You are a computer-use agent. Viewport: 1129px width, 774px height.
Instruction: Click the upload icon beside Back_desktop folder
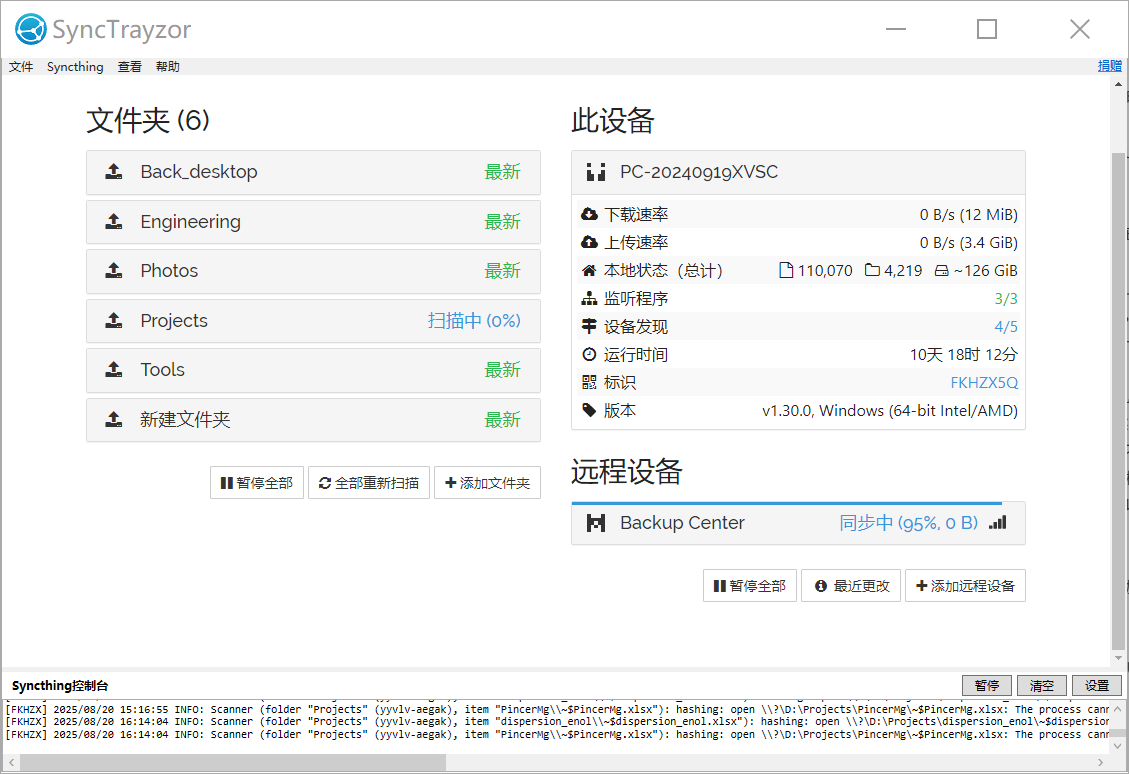114,172
